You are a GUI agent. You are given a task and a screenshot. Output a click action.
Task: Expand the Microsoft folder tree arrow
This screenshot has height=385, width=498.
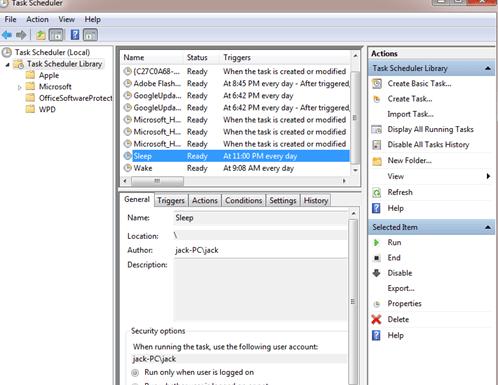click(19, 87)
